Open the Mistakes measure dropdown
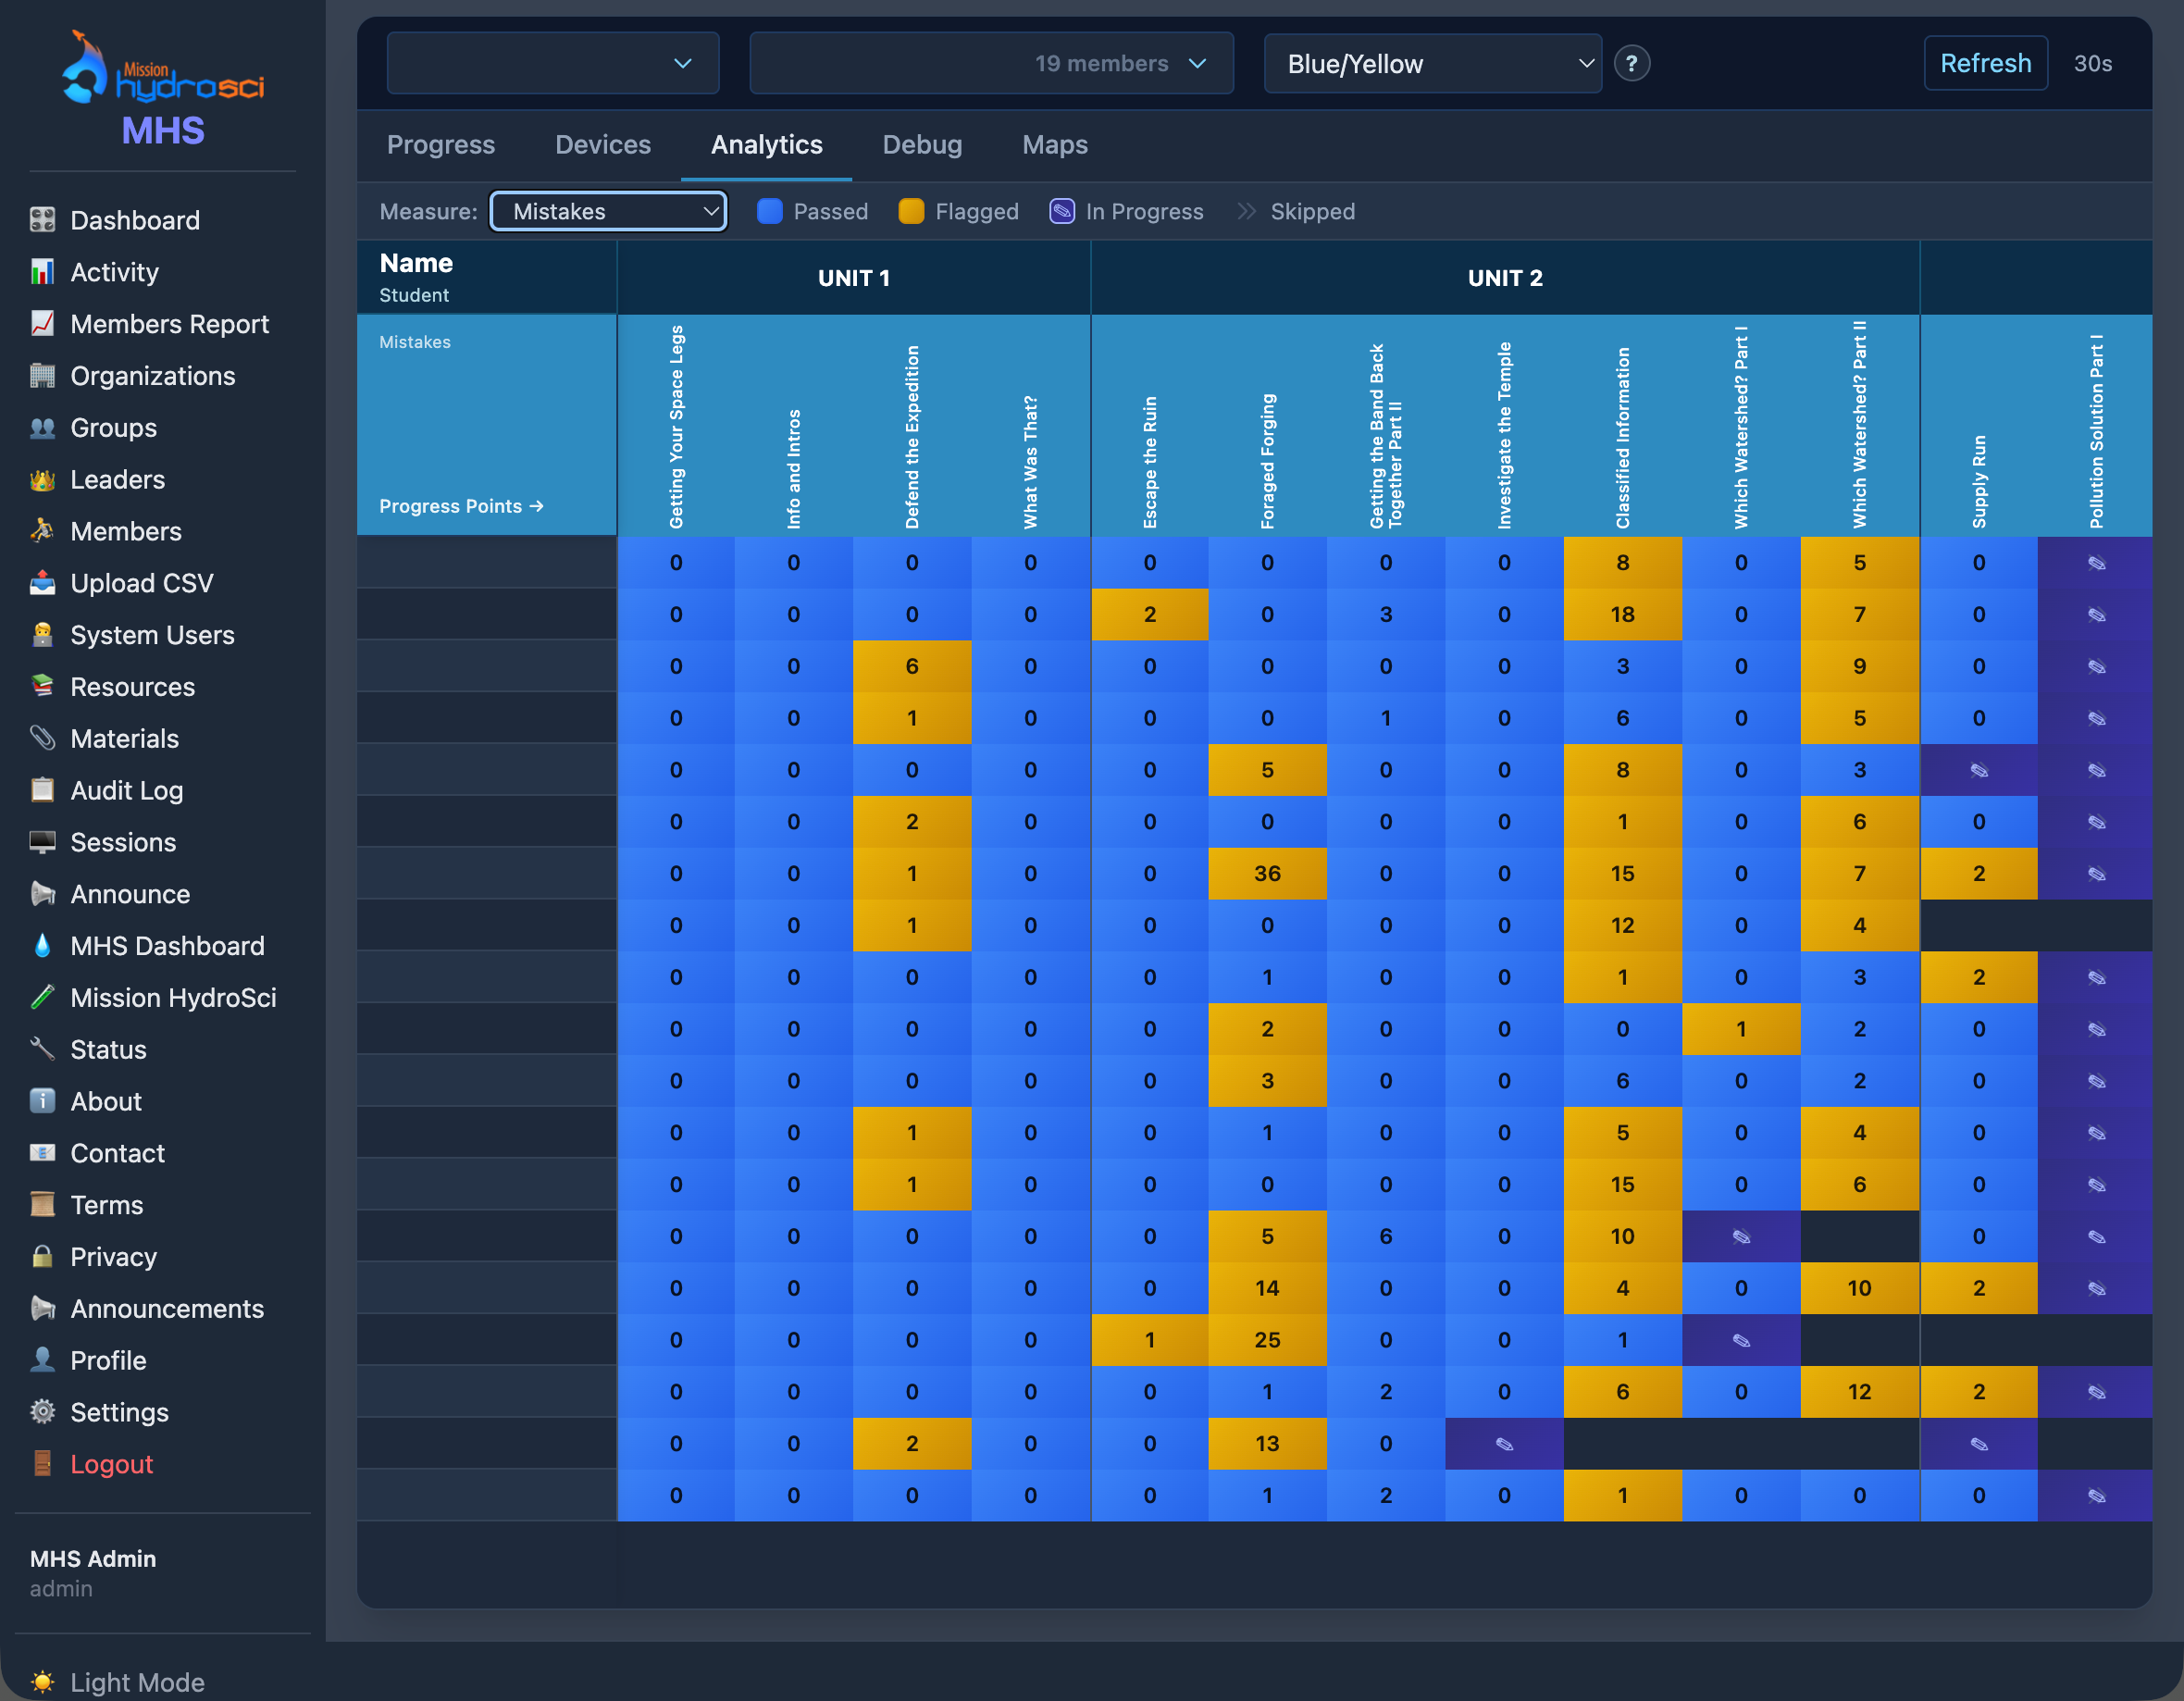 point(608,211)
